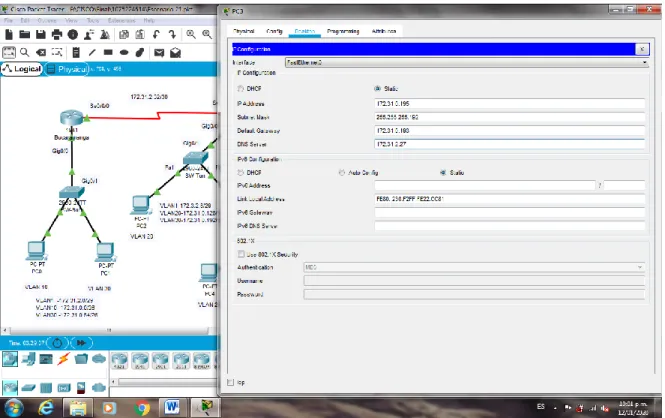
Task: Click the IP Address input field
Action: 510,103
